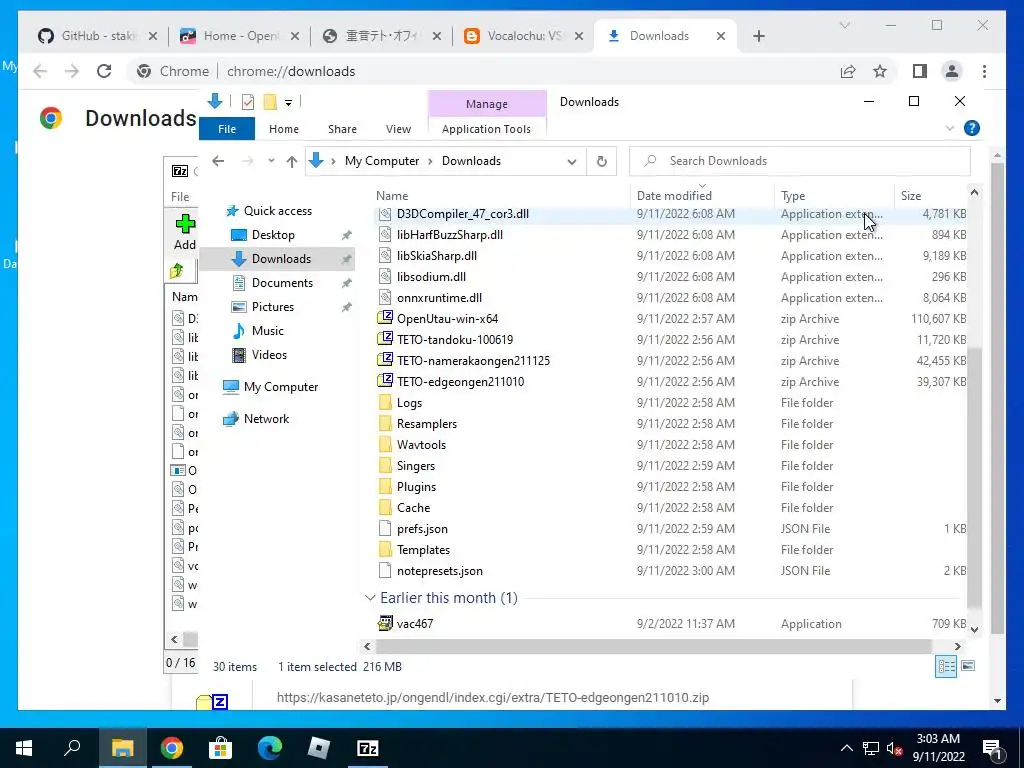This screenshot has width=1024, height=768.
Task: Select the Plugins folder
Action: 416,487
